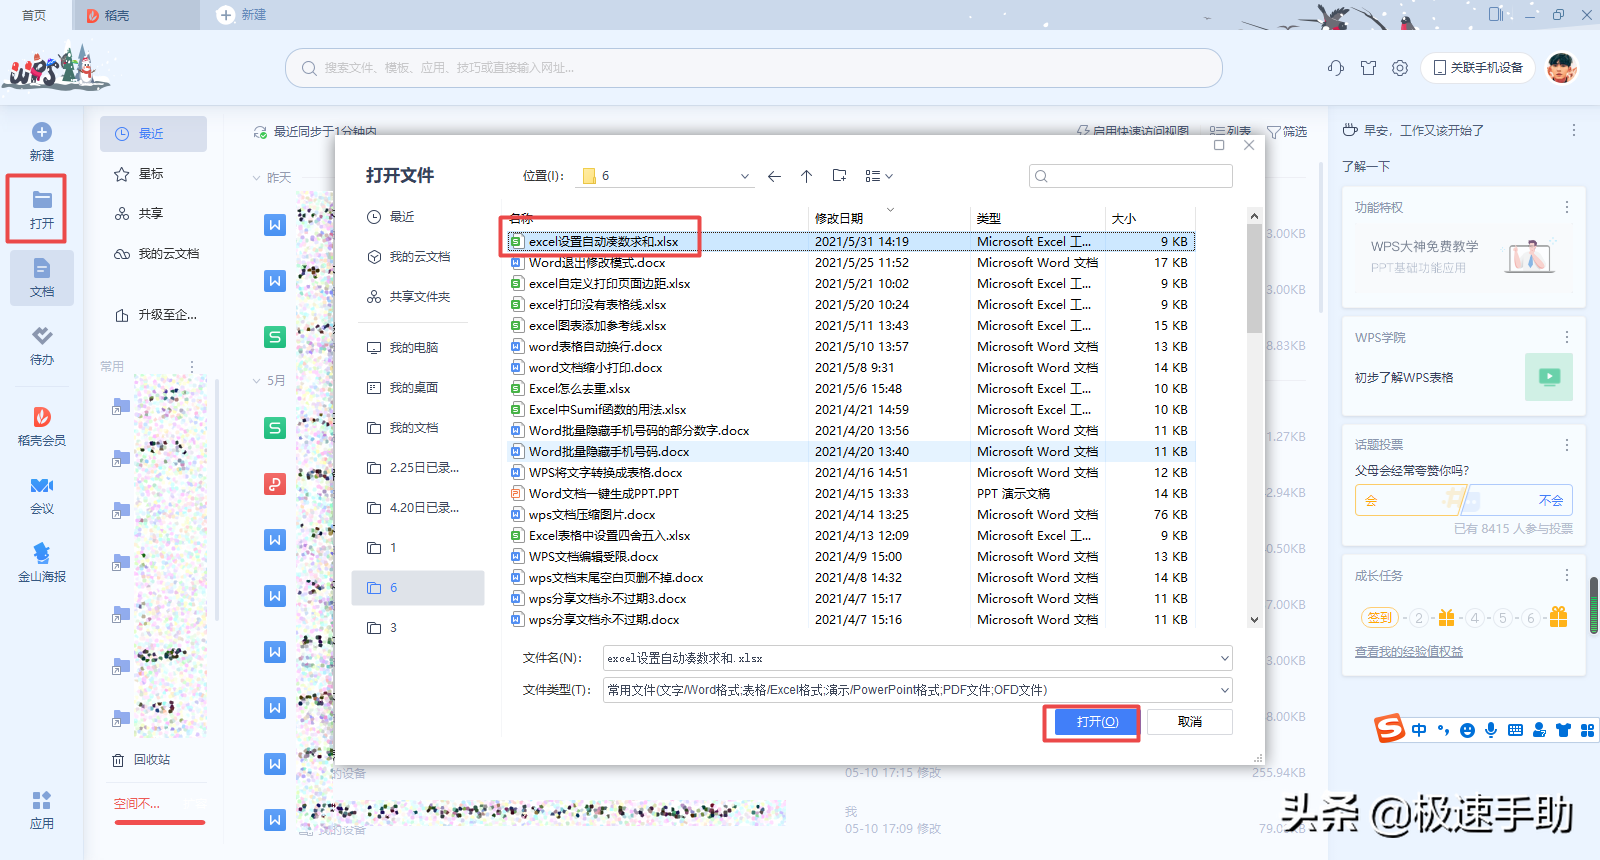Image resolution: width=1600 pixels, height=860 pixels.
Task: Click the 修改日期 column header
Action: coord(839,218)
